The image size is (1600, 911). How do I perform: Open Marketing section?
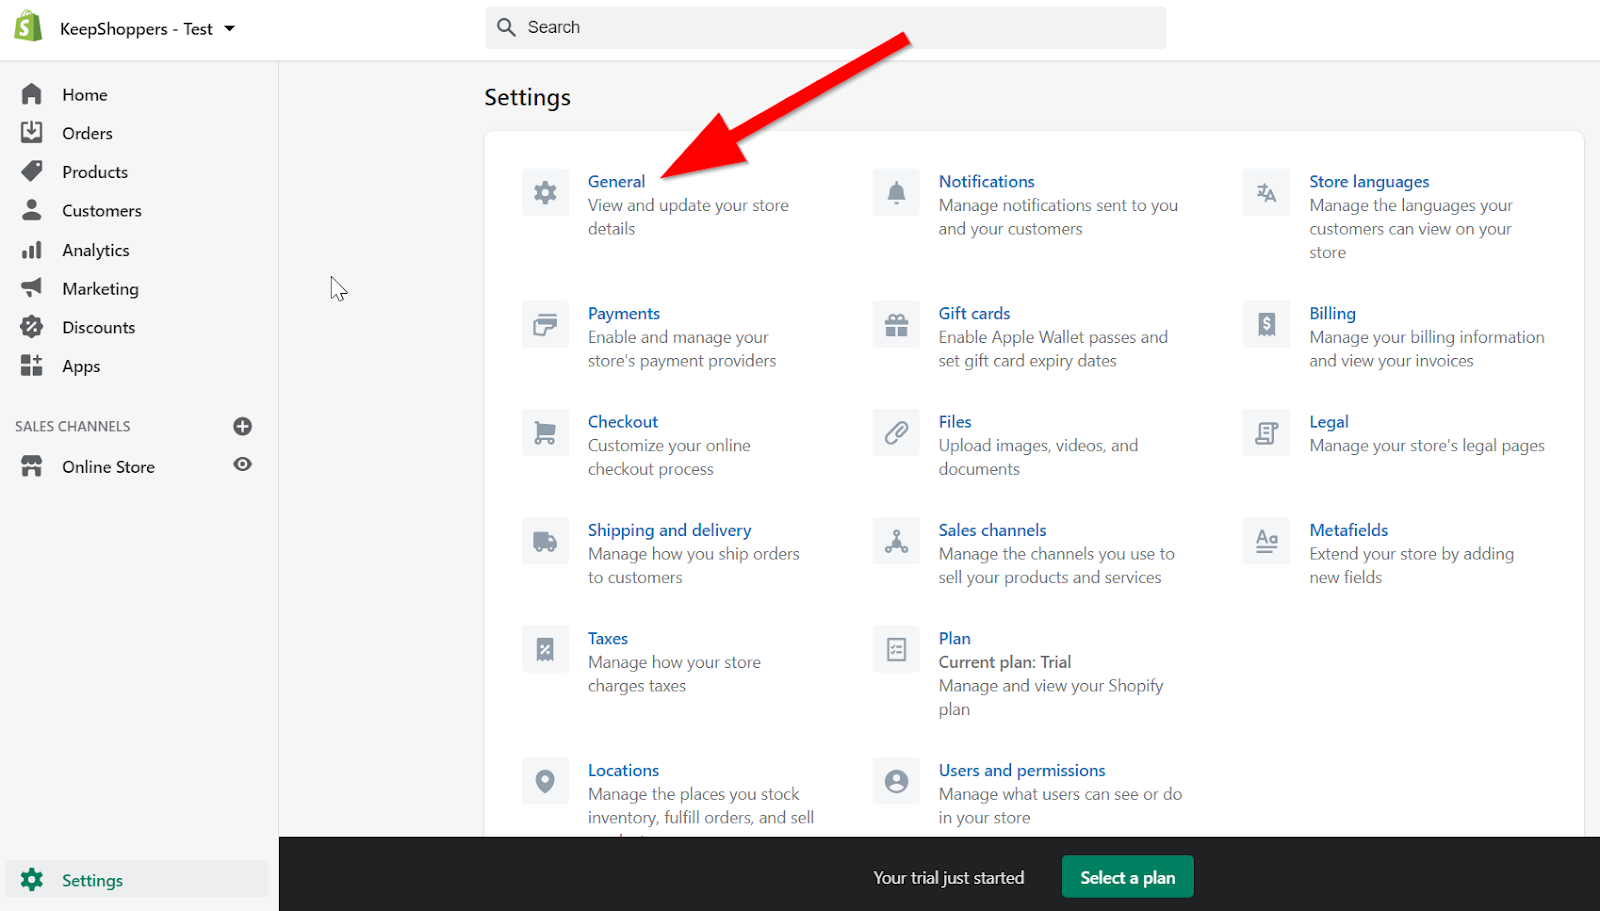click(x=100, y=289)
